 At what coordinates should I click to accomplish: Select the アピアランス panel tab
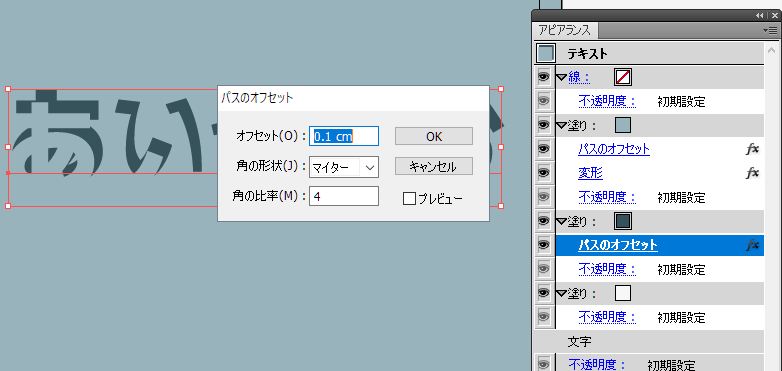(x=565, y=30)
